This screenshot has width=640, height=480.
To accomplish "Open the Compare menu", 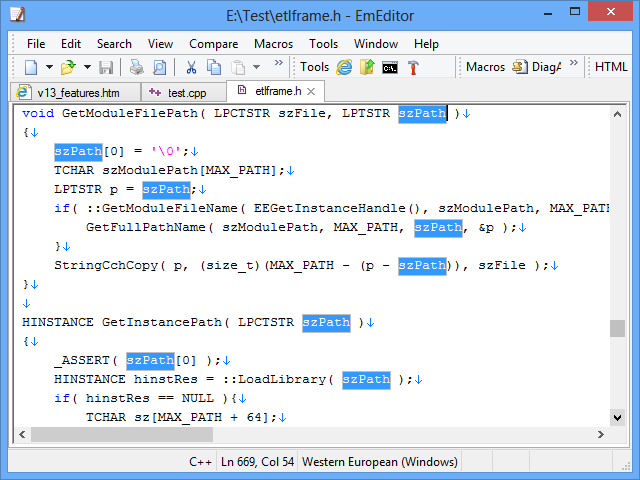I will coord(213,44).
